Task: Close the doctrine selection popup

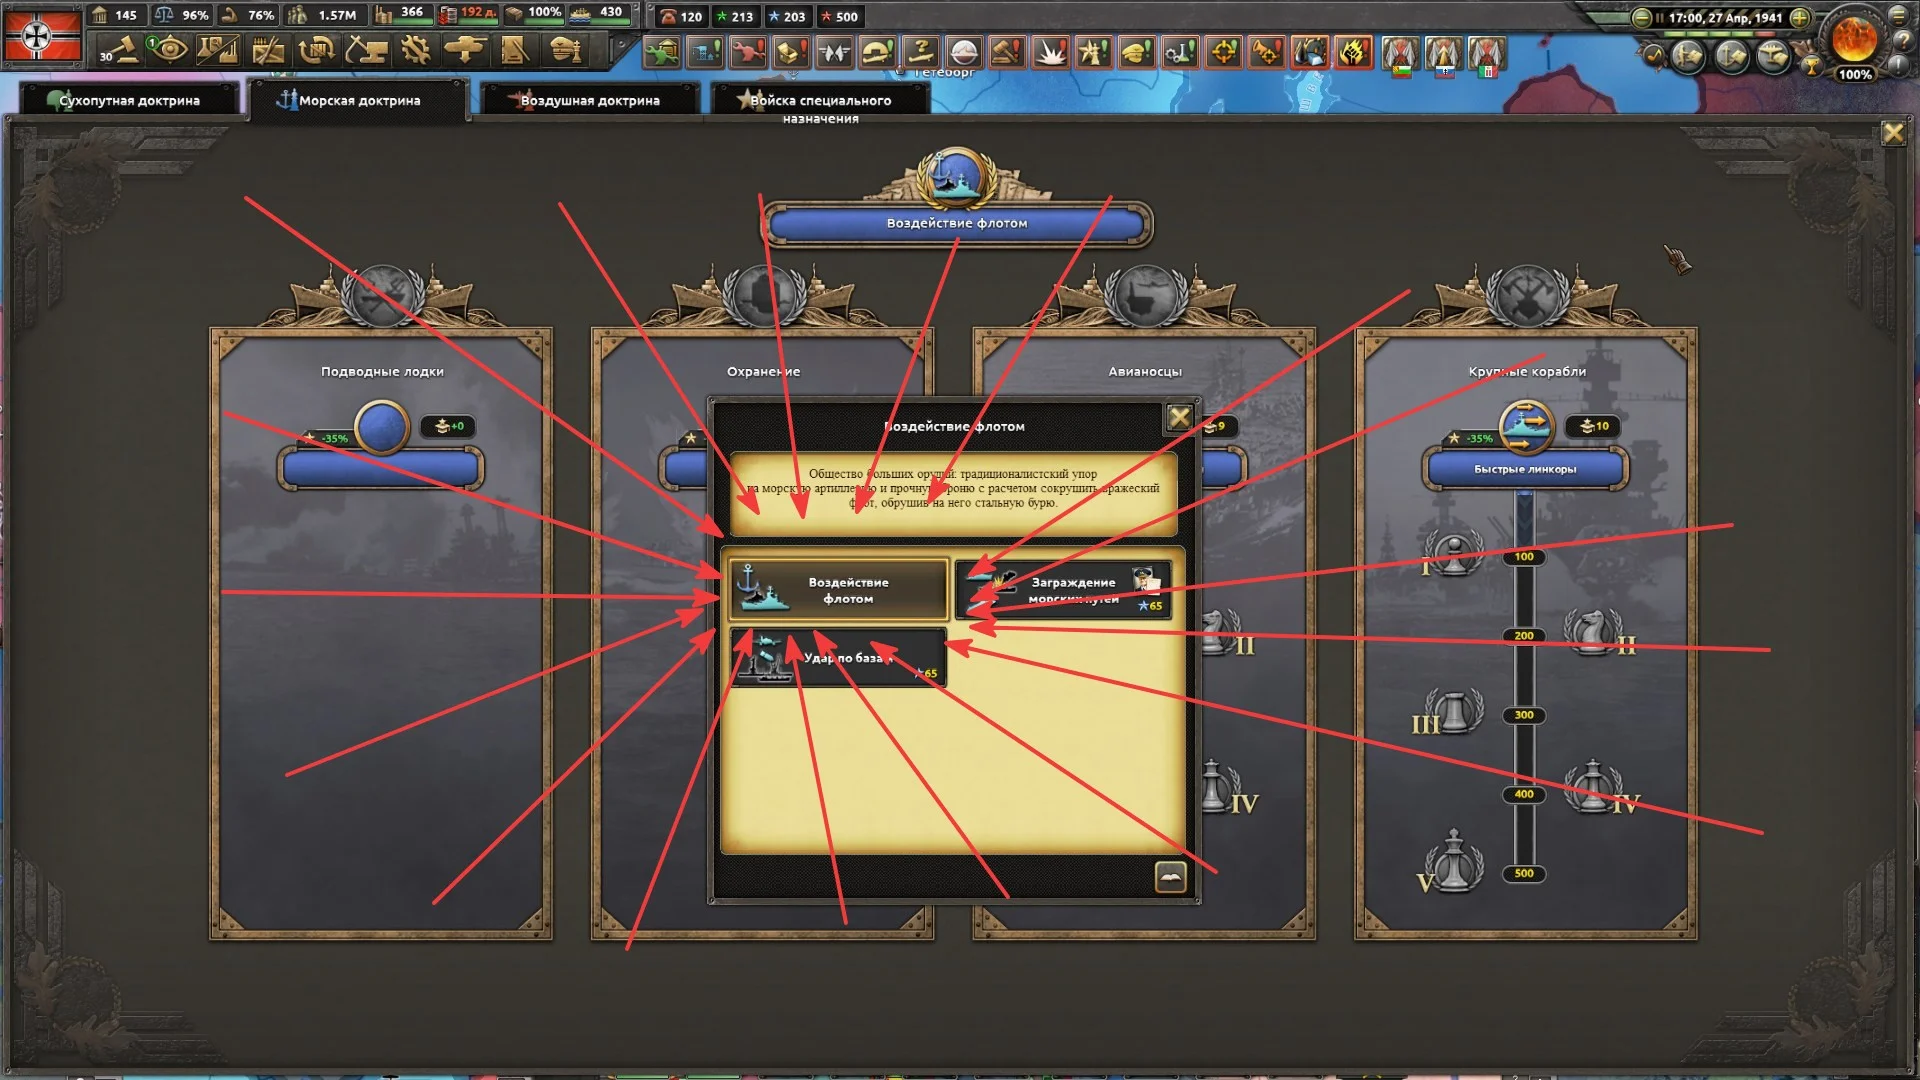Action: point(1179,417)
